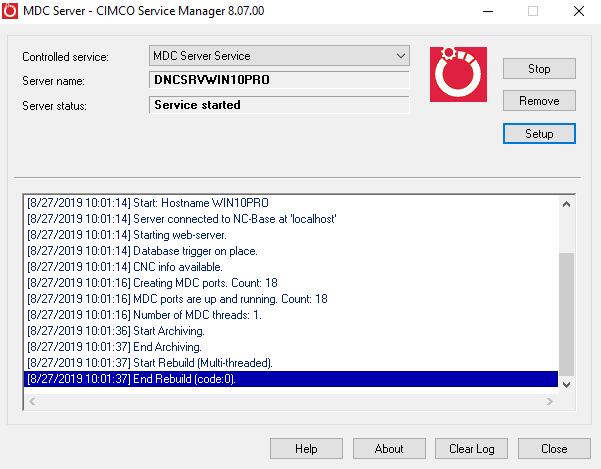Screen dimensions: 601x469
Task: Select highlighted line 'End Rebuild (code:0).'
Action: 291,379
